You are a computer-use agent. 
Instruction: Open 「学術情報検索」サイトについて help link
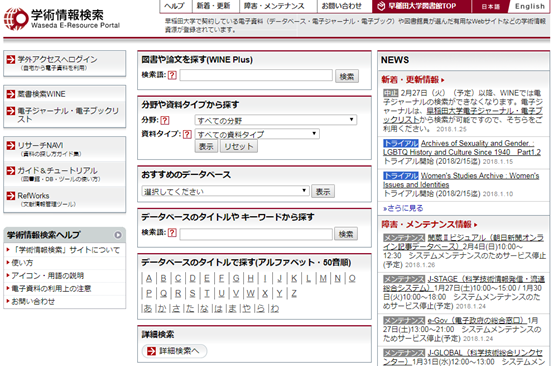66,250
